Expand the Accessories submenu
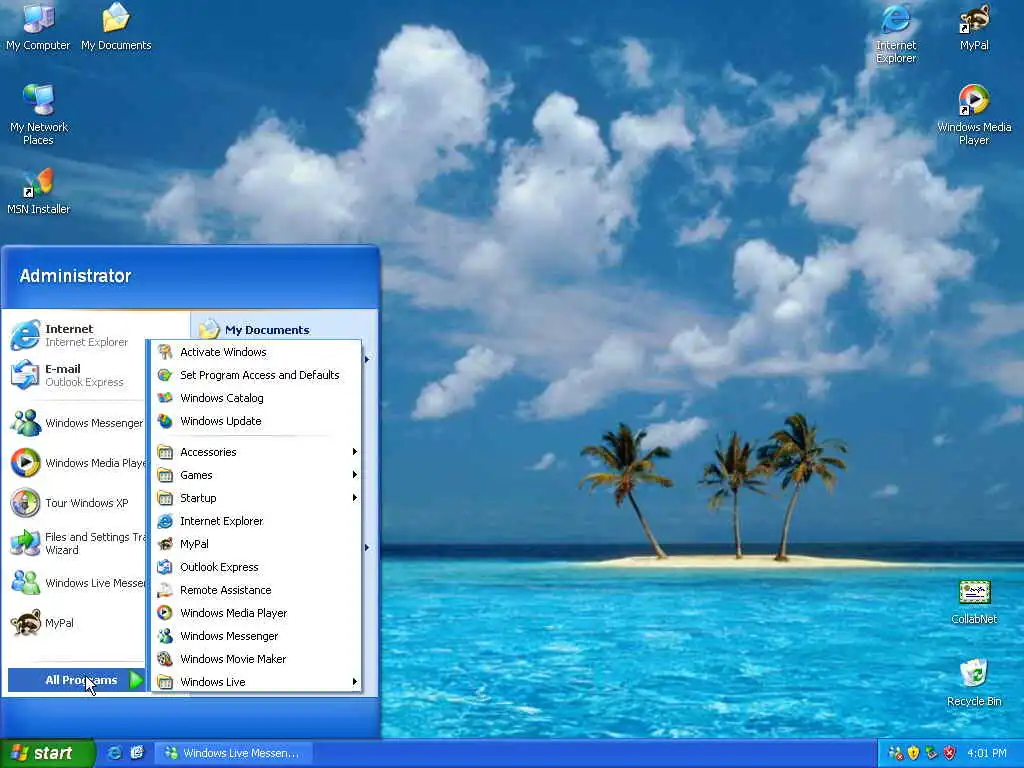The height and width of the screenshot is (768, 1024). (x=256, y=452)
